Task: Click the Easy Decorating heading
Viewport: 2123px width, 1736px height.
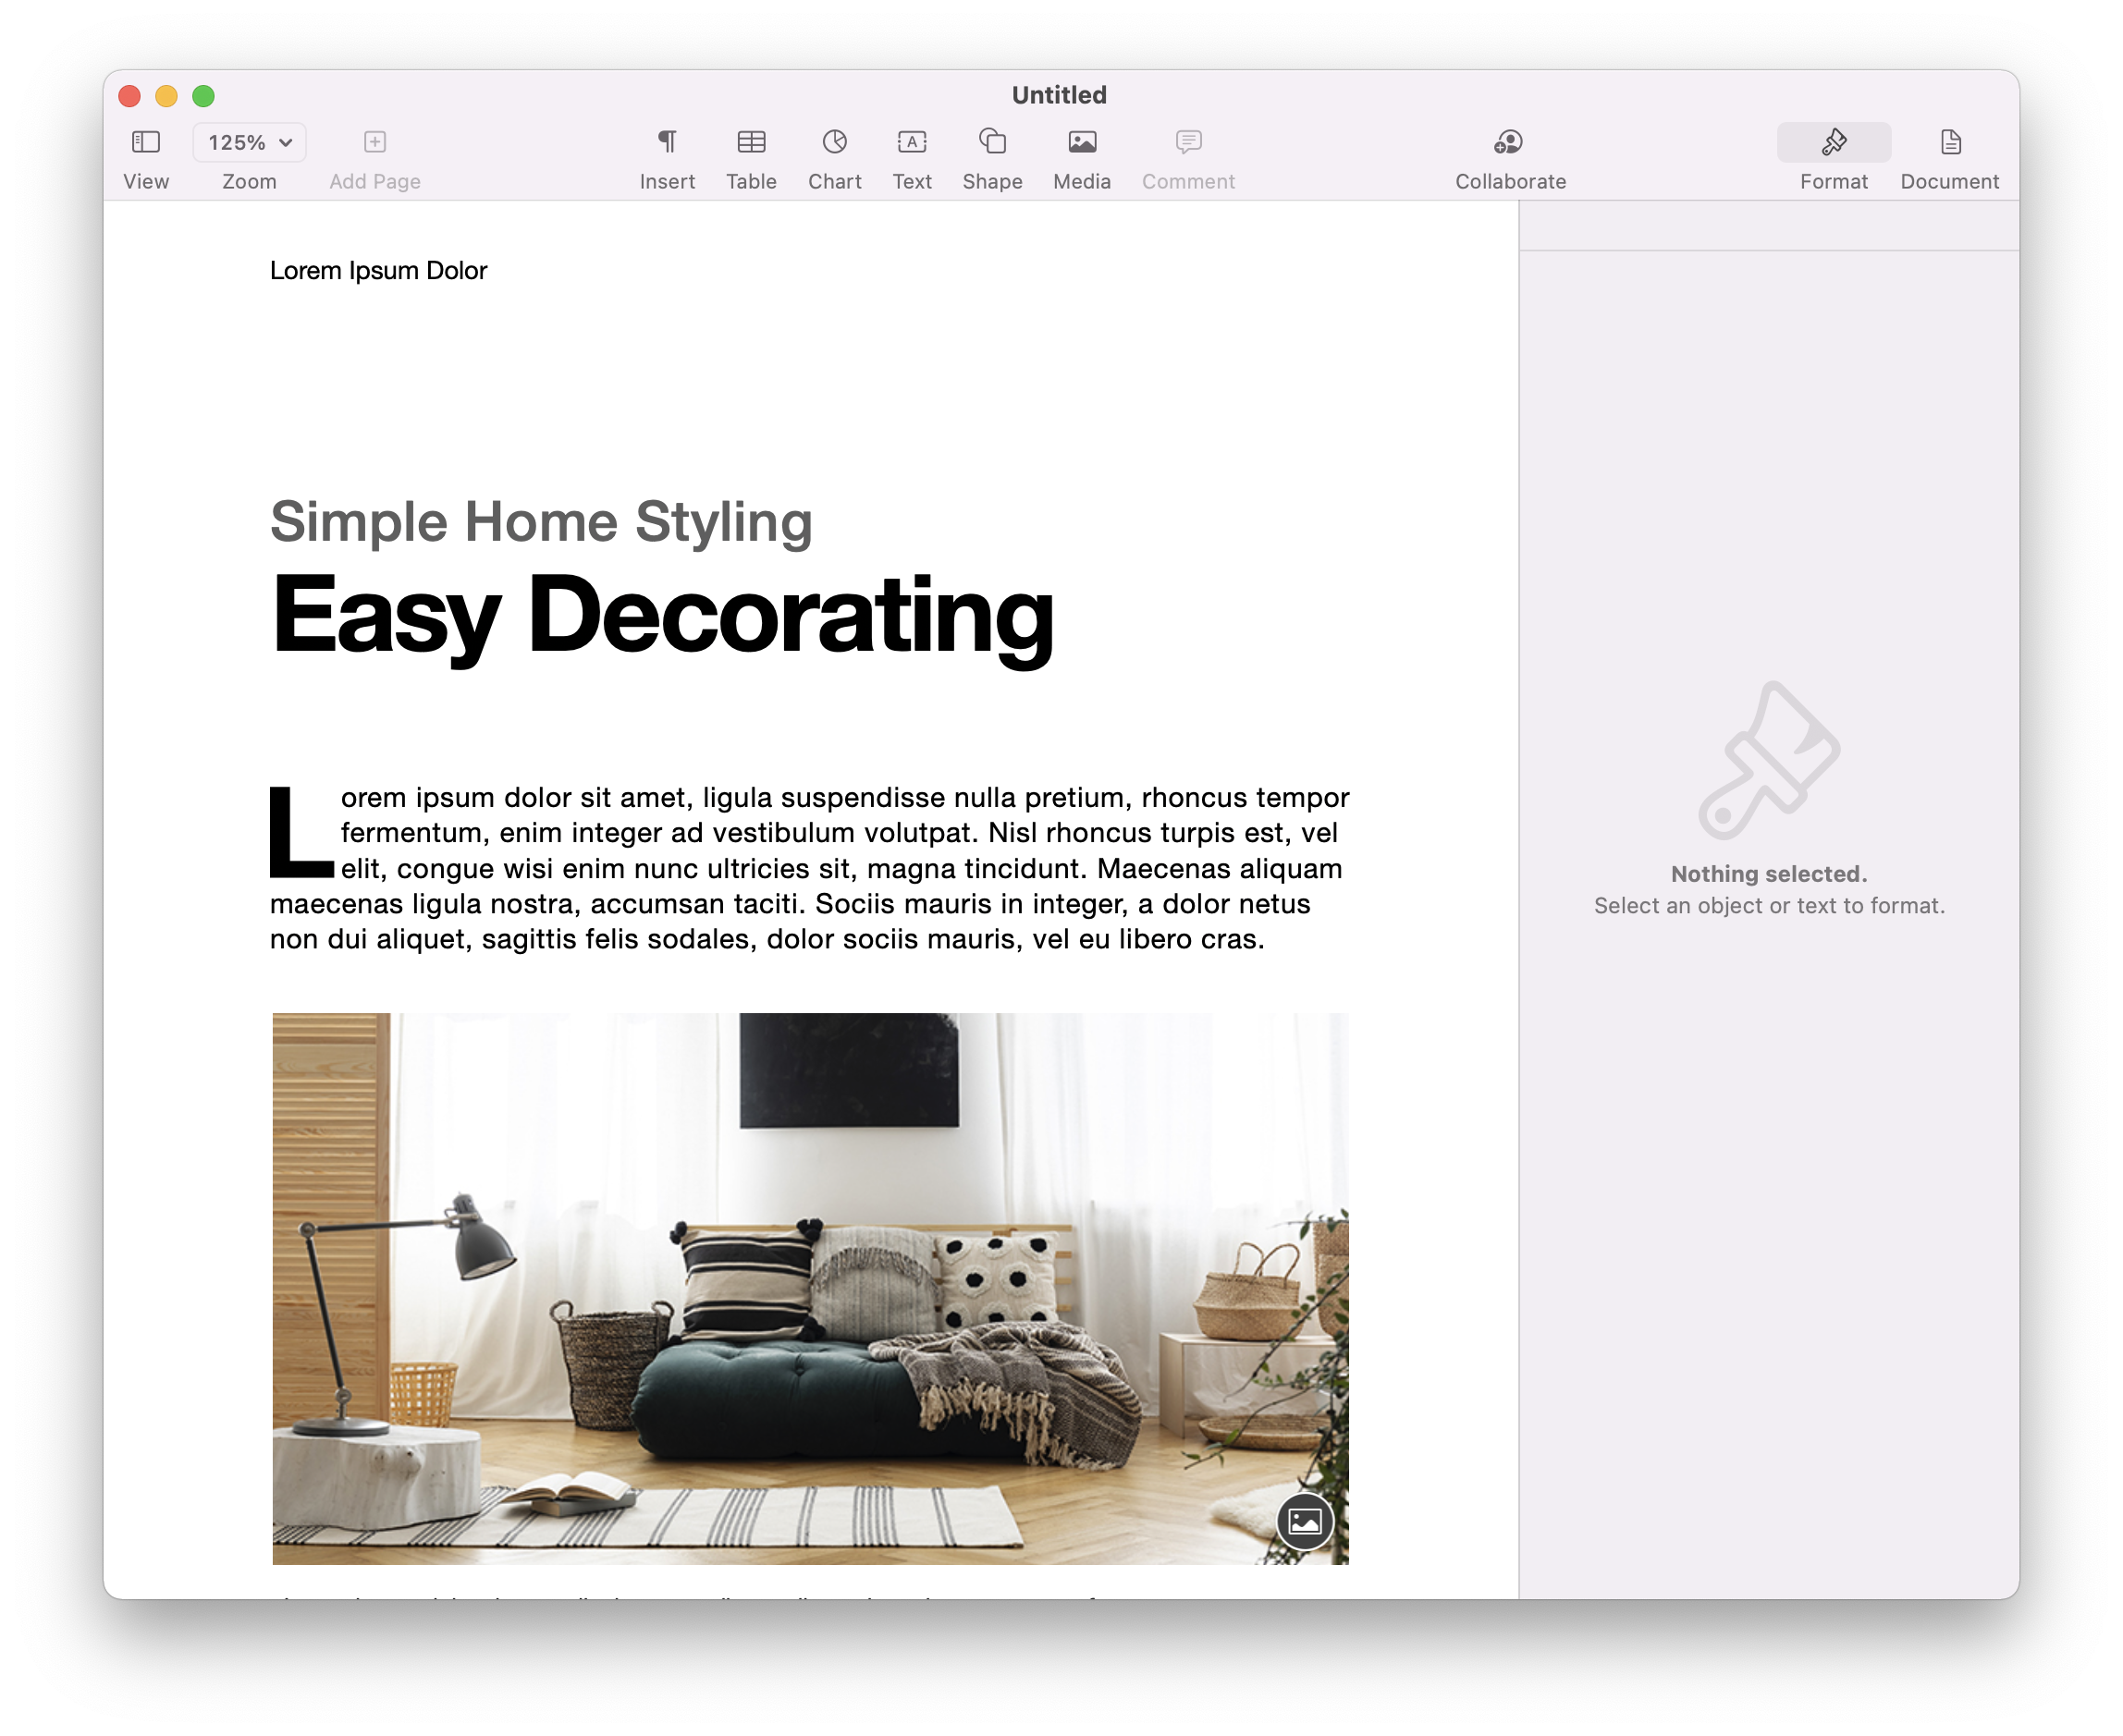Action: click(661, 615)
